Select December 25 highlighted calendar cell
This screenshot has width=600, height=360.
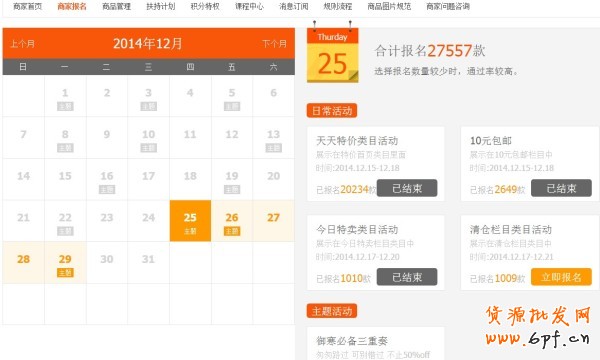pyautogui.click(x=190, y=221)
